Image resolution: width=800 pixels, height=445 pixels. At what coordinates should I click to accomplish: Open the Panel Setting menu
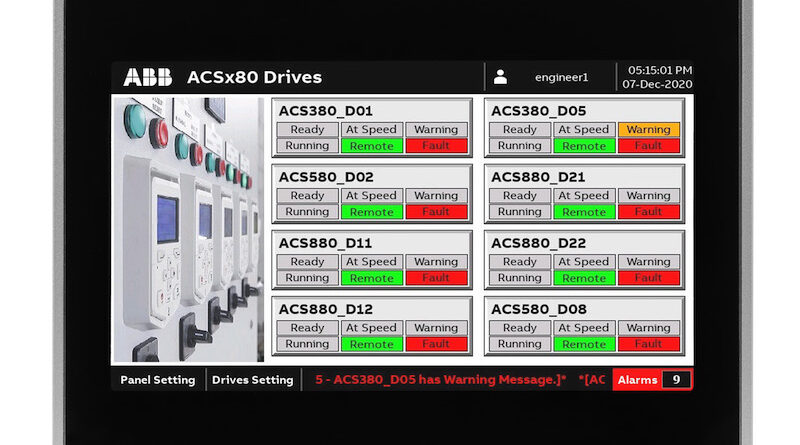[x=158, y=380]
